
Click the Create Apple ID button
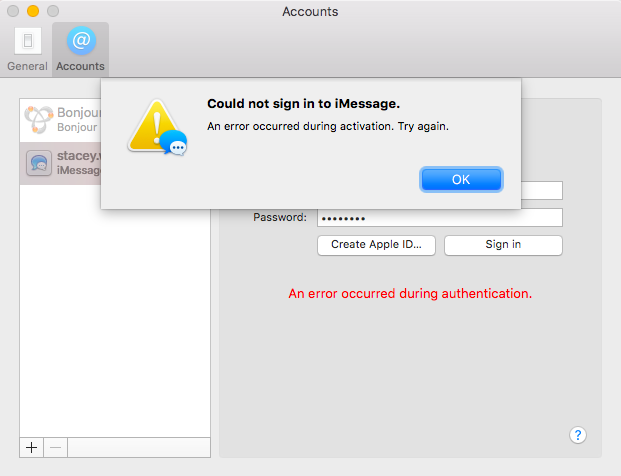tap(376, 245)
